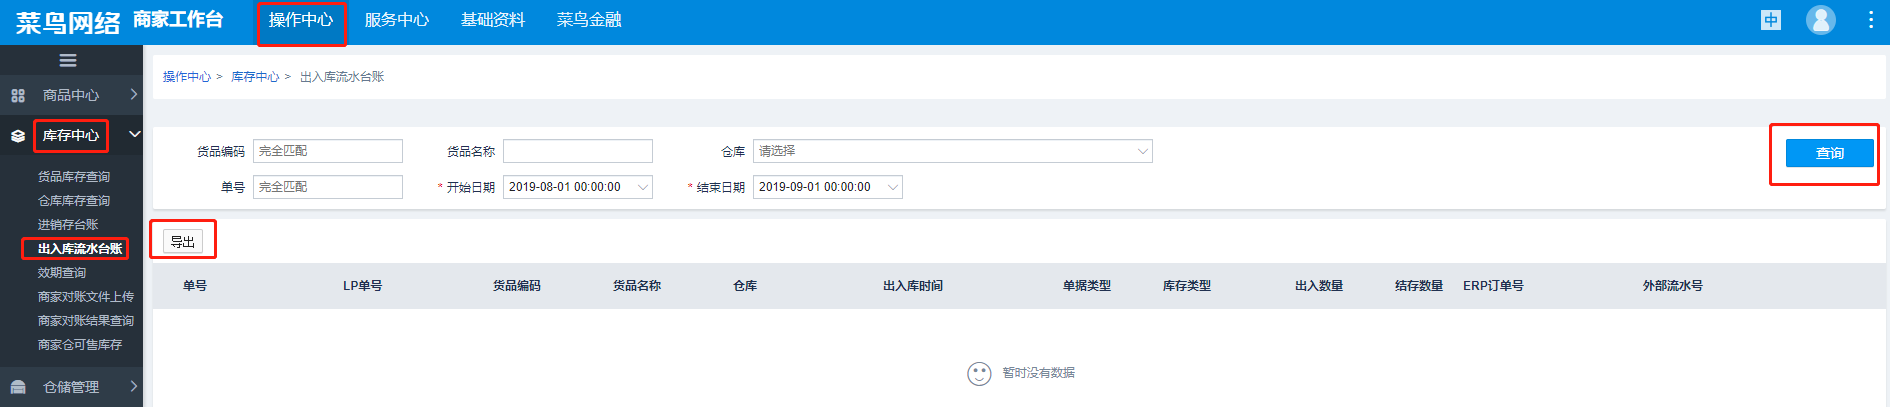1890x407 pixels.
Task: Click the user avatar icon
Action: (1820, 20)
